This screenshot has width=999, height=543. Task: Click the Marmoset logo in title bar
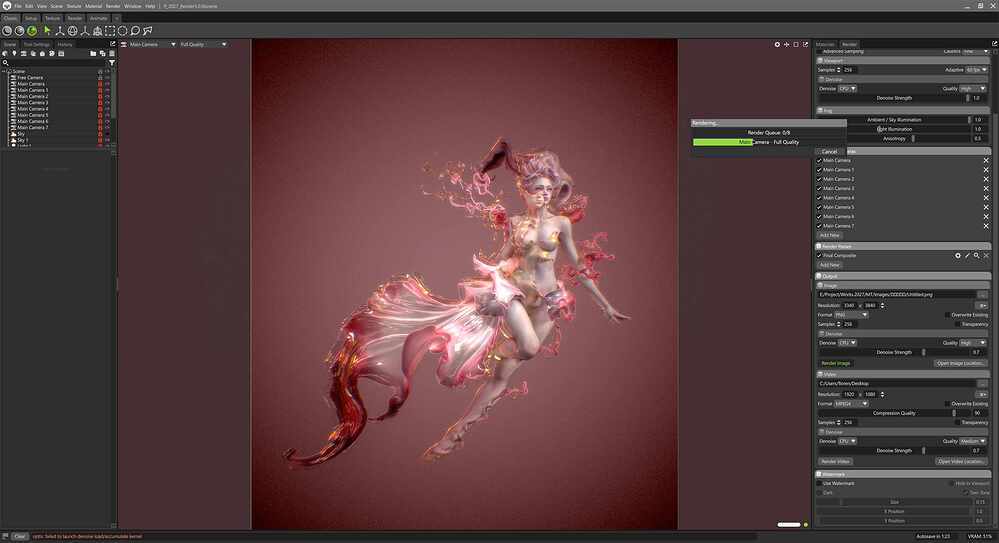[6, 6]
